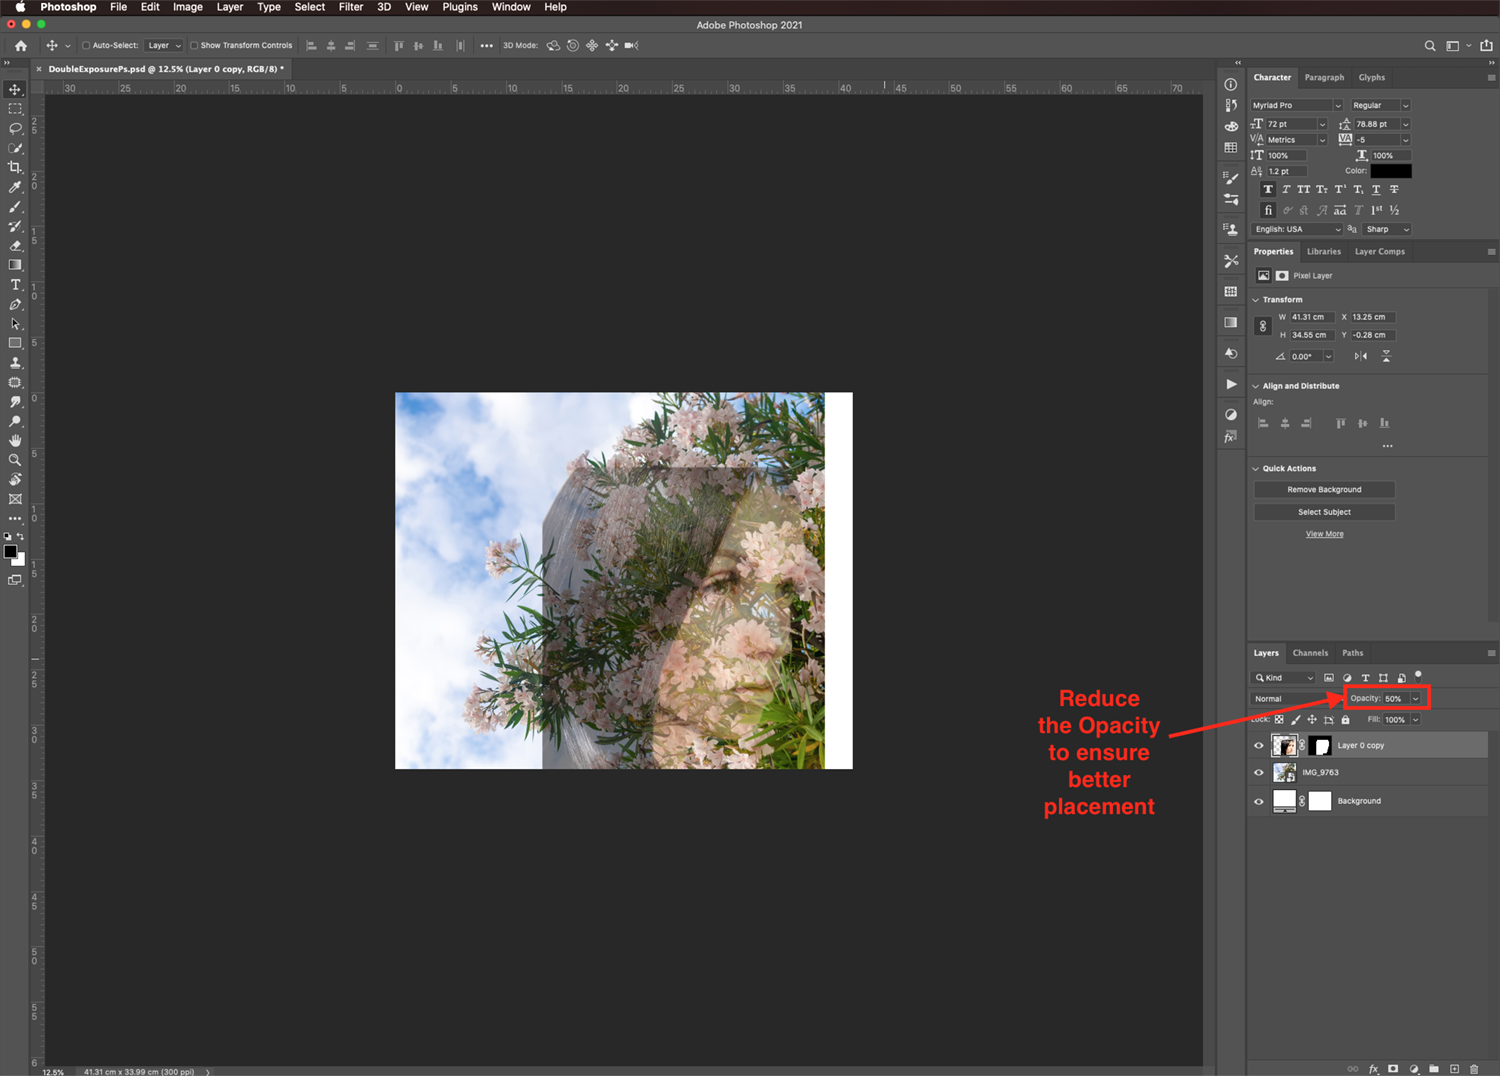
Task: Select the Hand tool
Action: (x=15, y=441)
